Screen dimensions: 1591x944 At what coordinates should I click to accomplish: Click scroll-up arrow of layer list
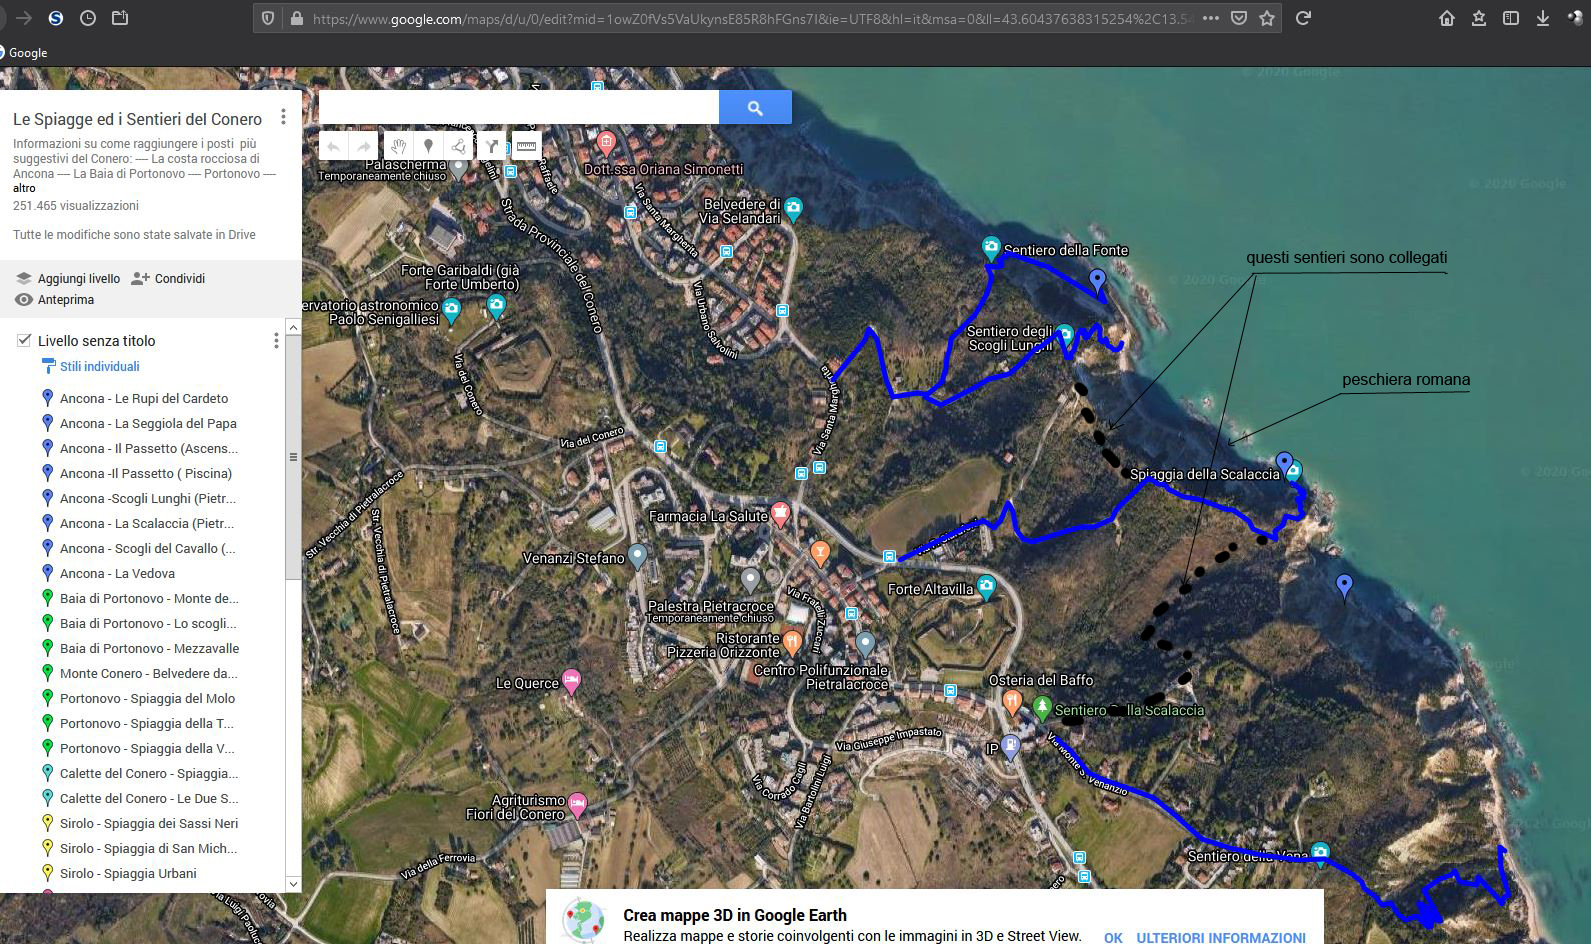[x=293, y=328]
